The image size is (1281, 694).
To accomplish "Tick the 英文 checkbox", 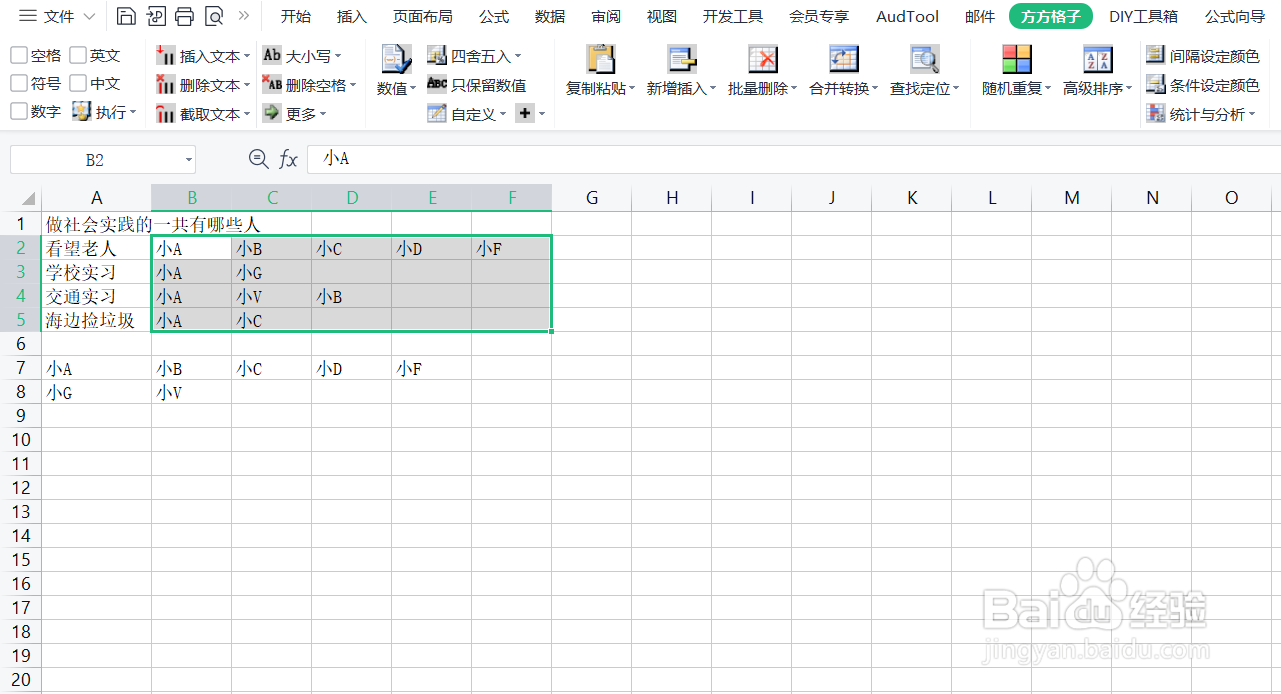I will (x=78, y=55).
